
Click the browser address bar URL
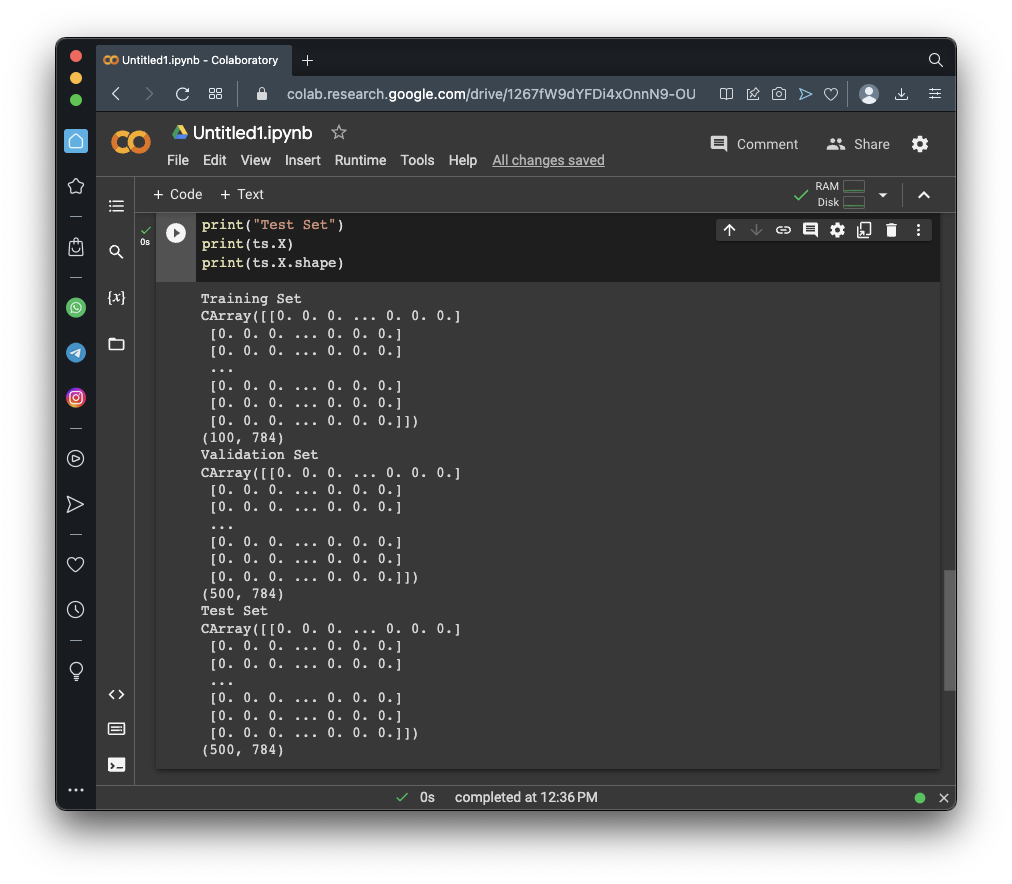click(x=490, y=94)
